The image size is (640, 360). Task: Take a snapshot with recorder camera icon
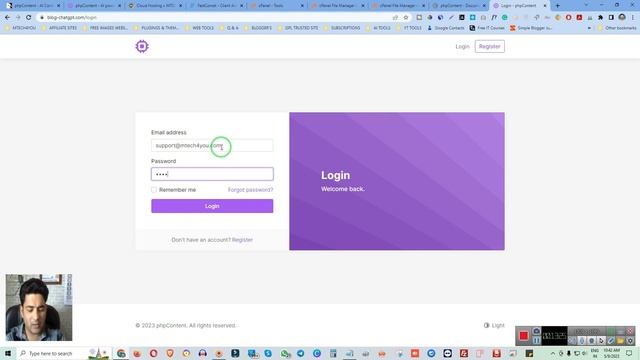coord(536,331)
